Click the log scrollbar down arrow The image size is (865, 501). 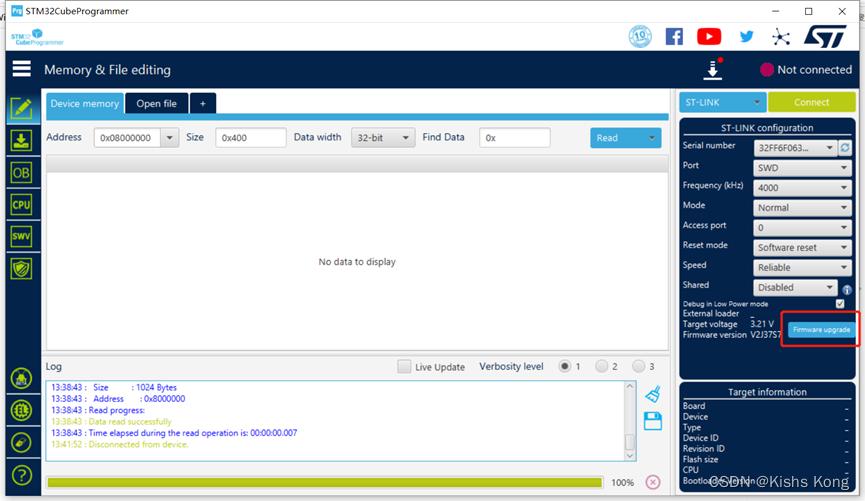tap(629, 456)
